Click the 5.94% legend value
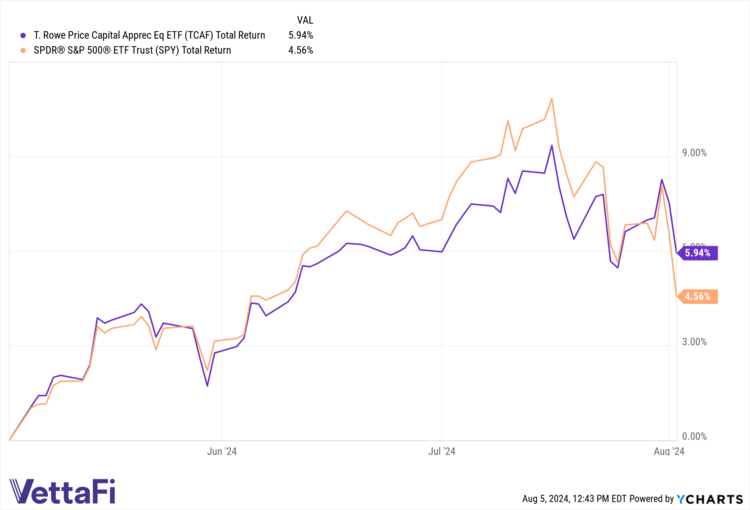Image resolution: width=750 pixels, height=510 pixels. coord(299,35)
